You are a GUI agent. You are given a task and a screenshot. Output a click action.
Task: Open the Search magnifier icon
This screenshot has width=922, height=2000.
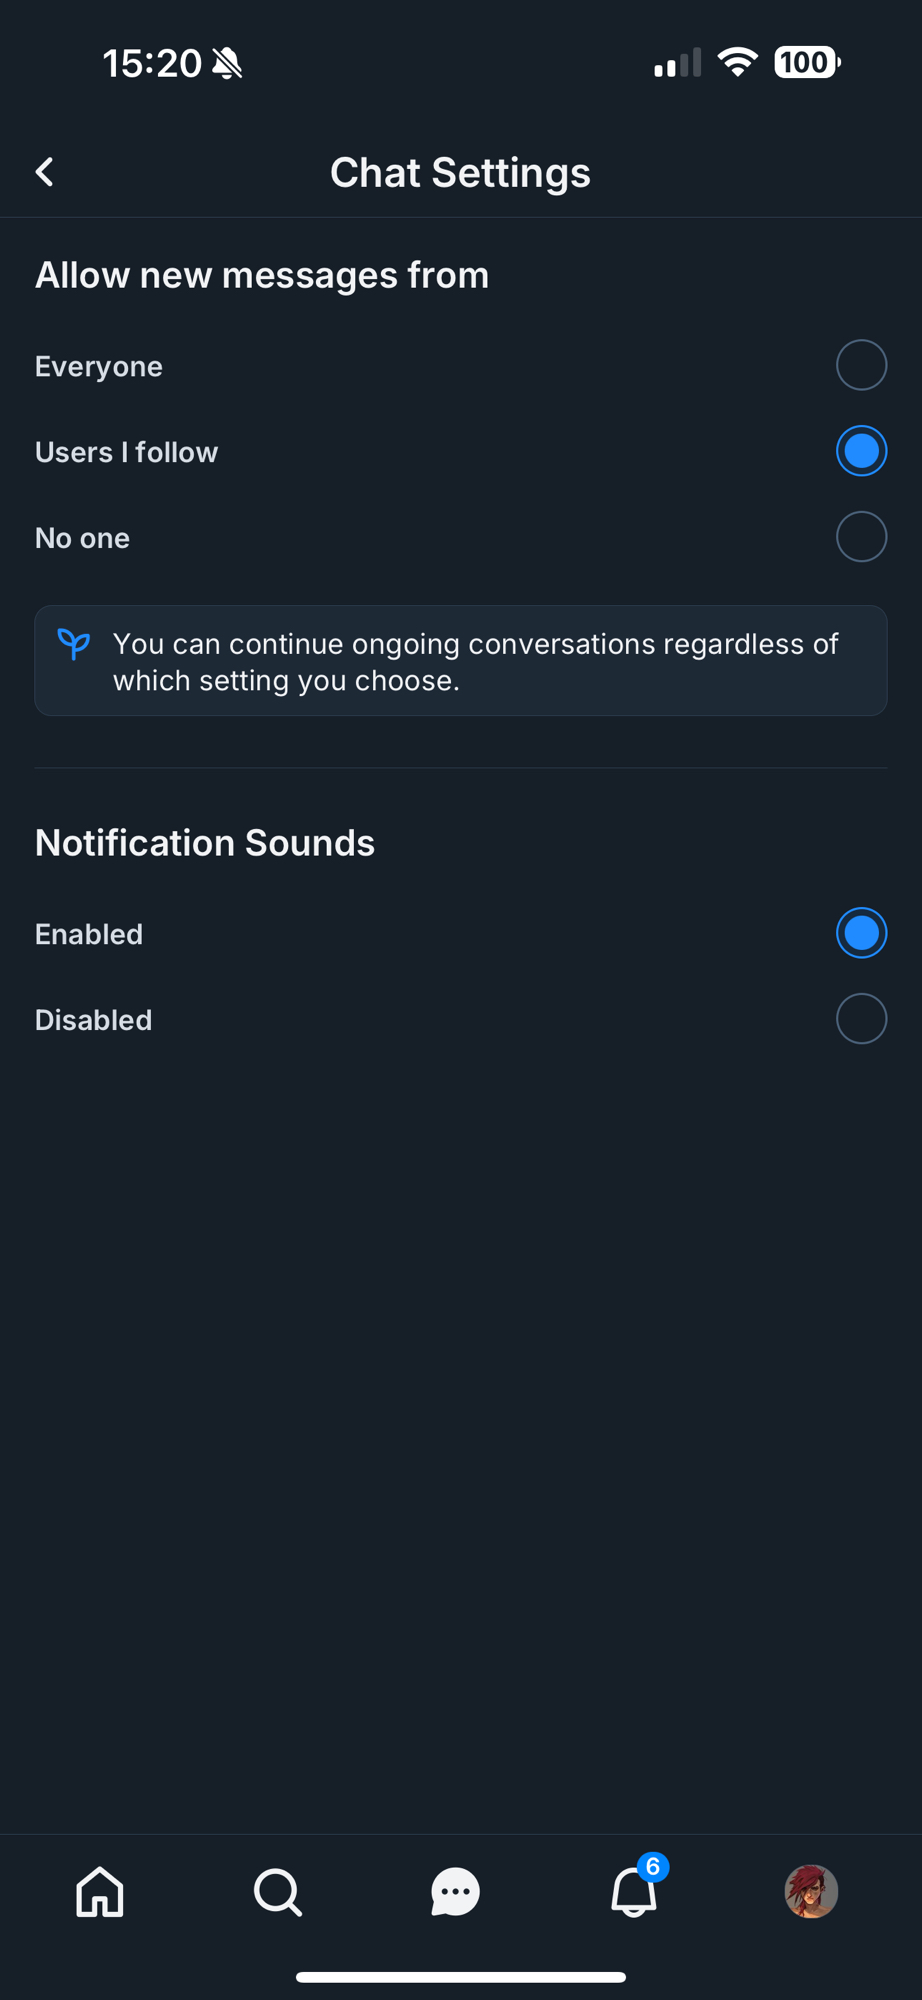click(x=277, y=1892)
